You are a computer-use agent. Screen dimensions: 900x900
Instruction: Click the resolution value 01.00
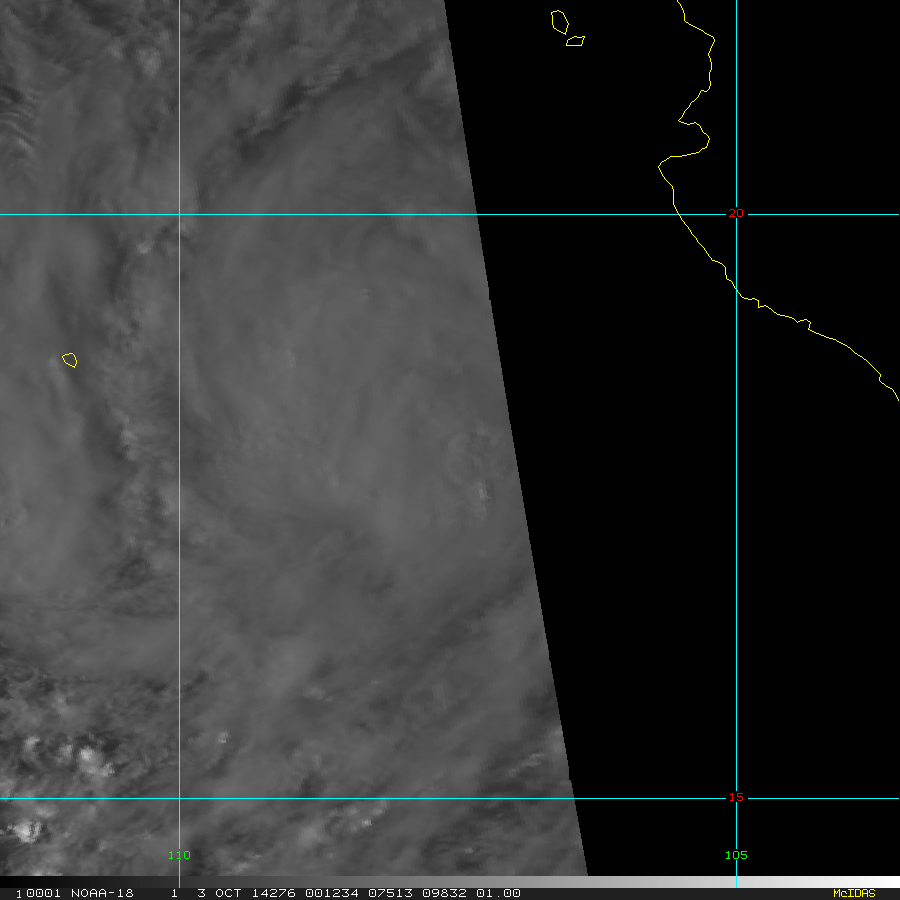click(498, 893)
